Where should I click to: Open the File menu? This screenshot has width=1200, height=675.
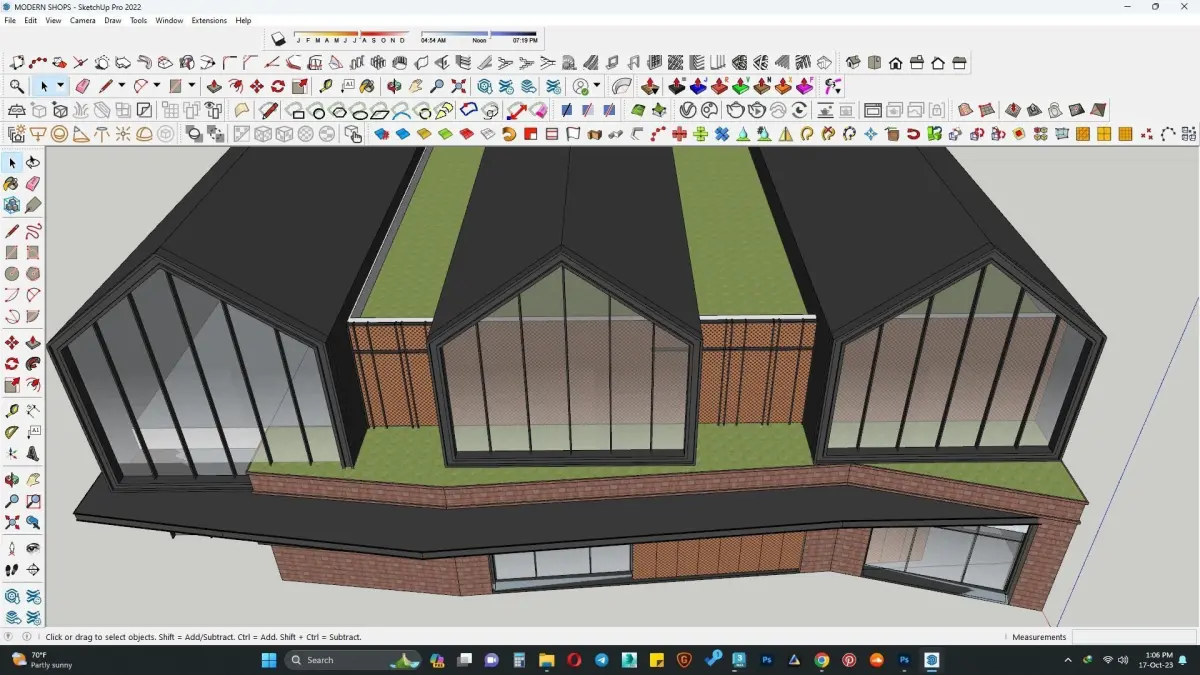(10, 20)
